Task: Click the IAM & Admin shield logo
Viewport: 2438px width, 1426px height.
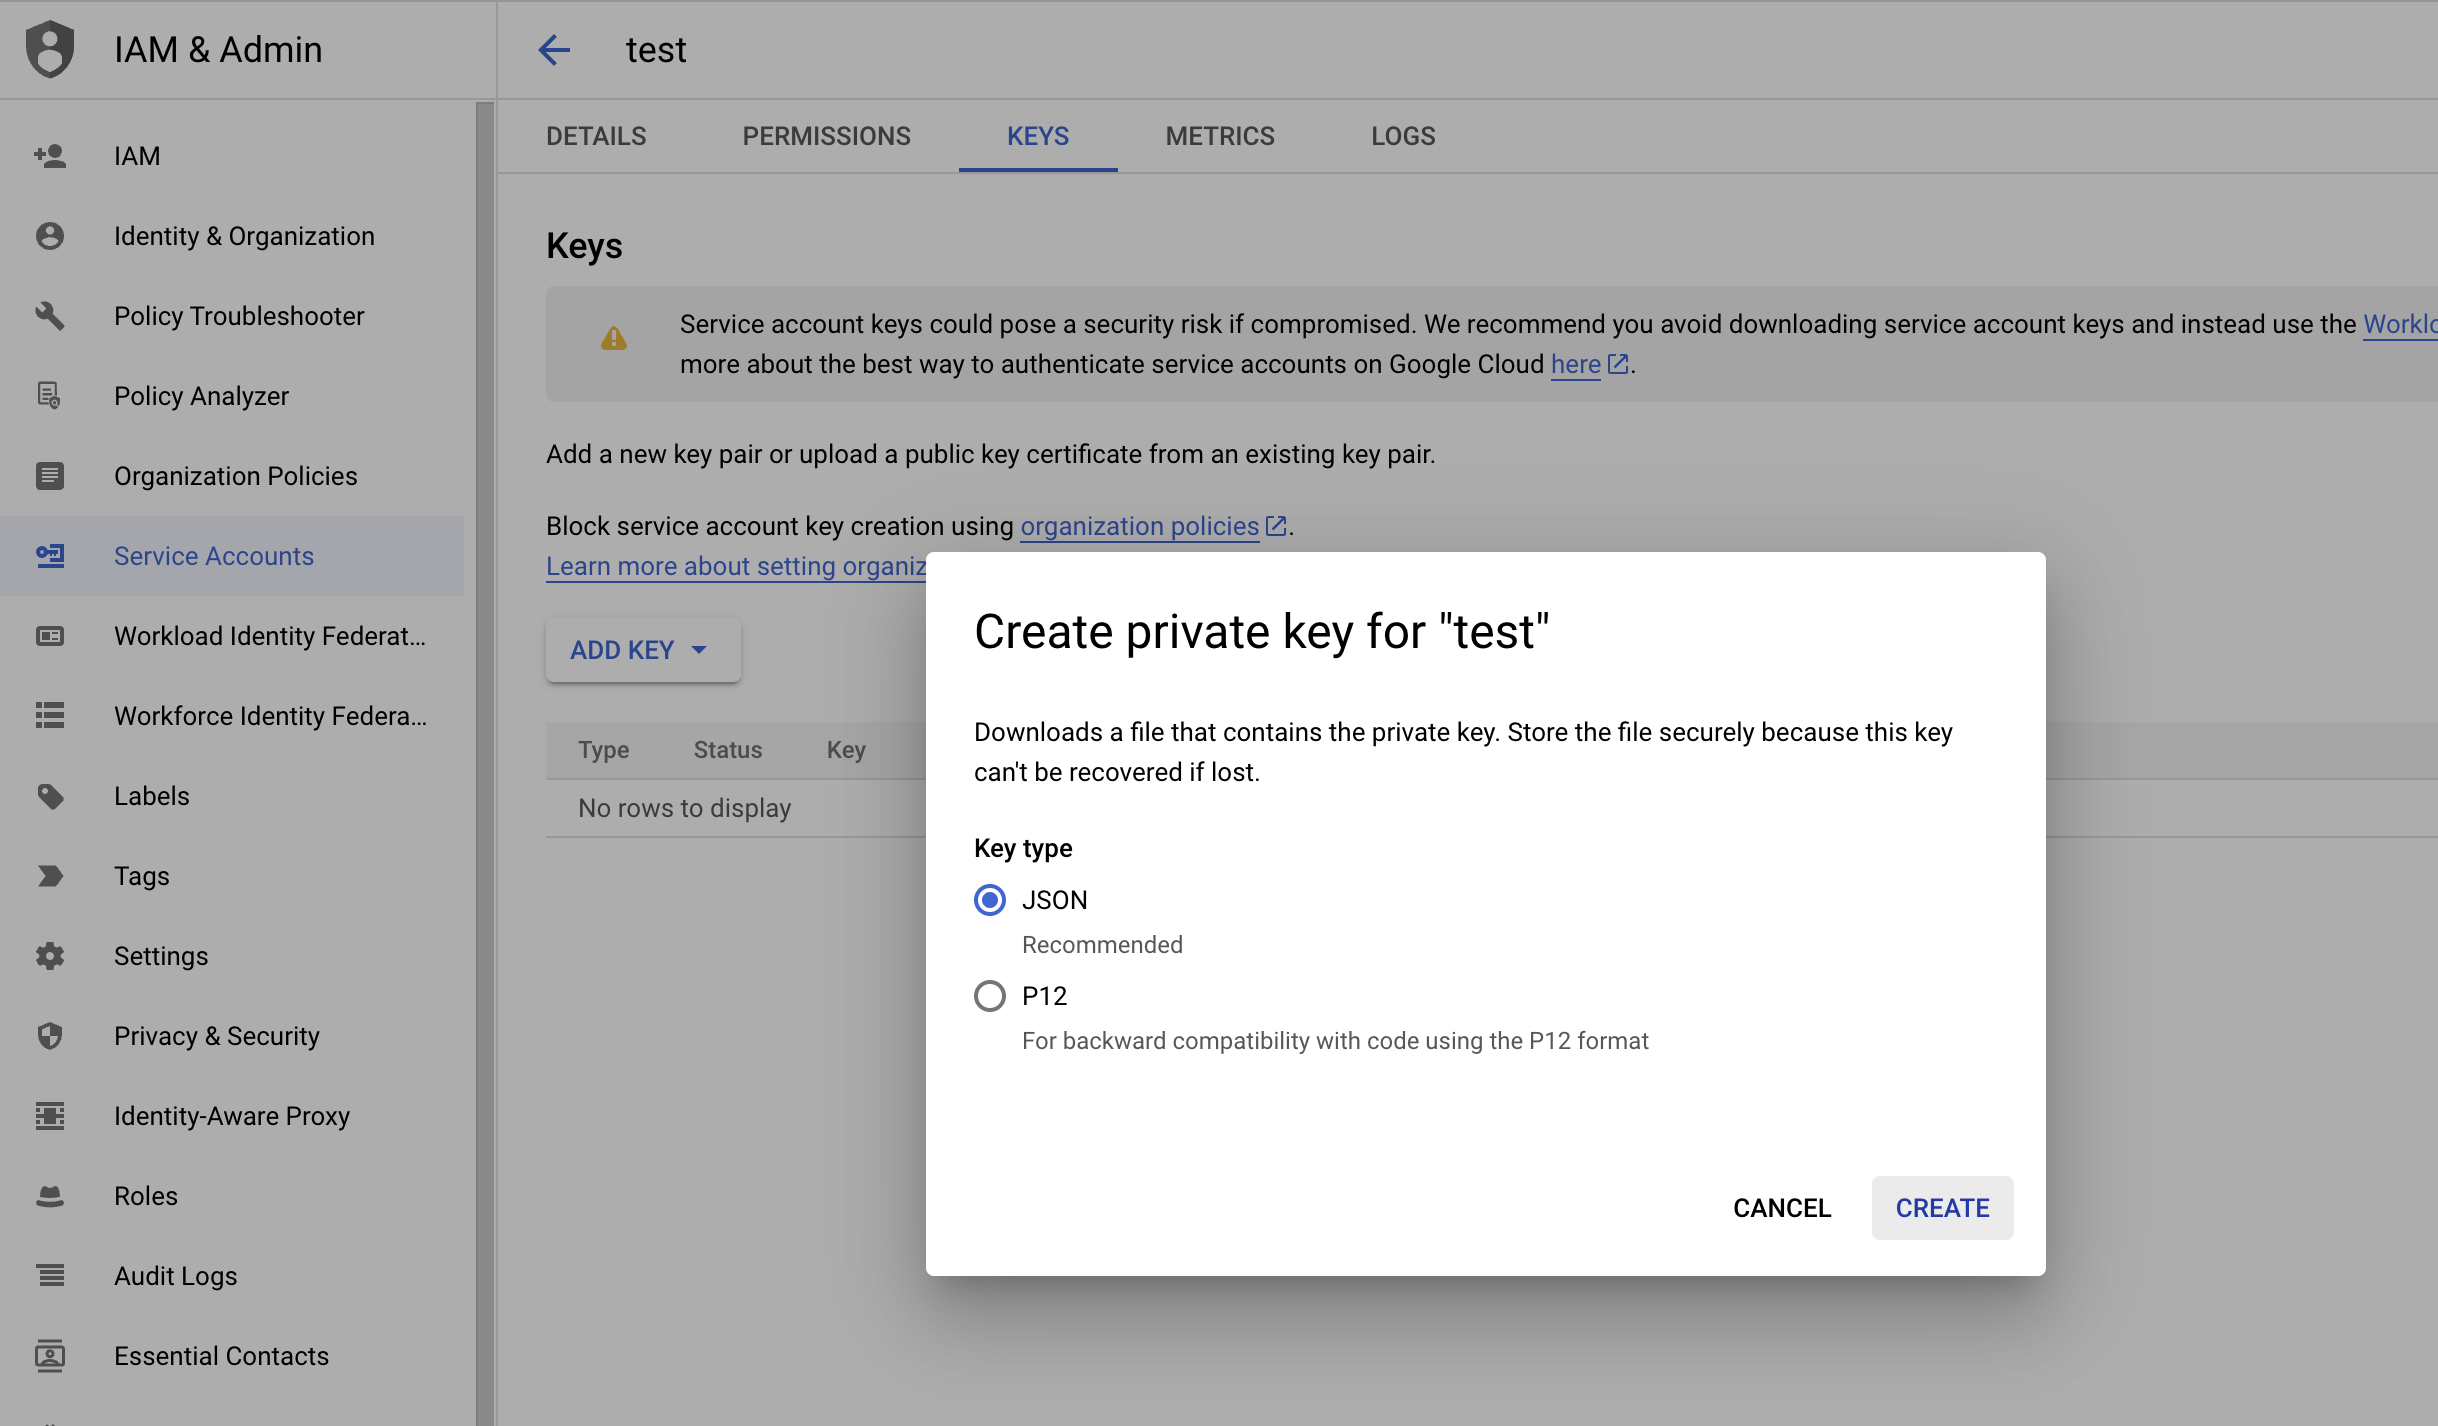Action: (50, 49)
